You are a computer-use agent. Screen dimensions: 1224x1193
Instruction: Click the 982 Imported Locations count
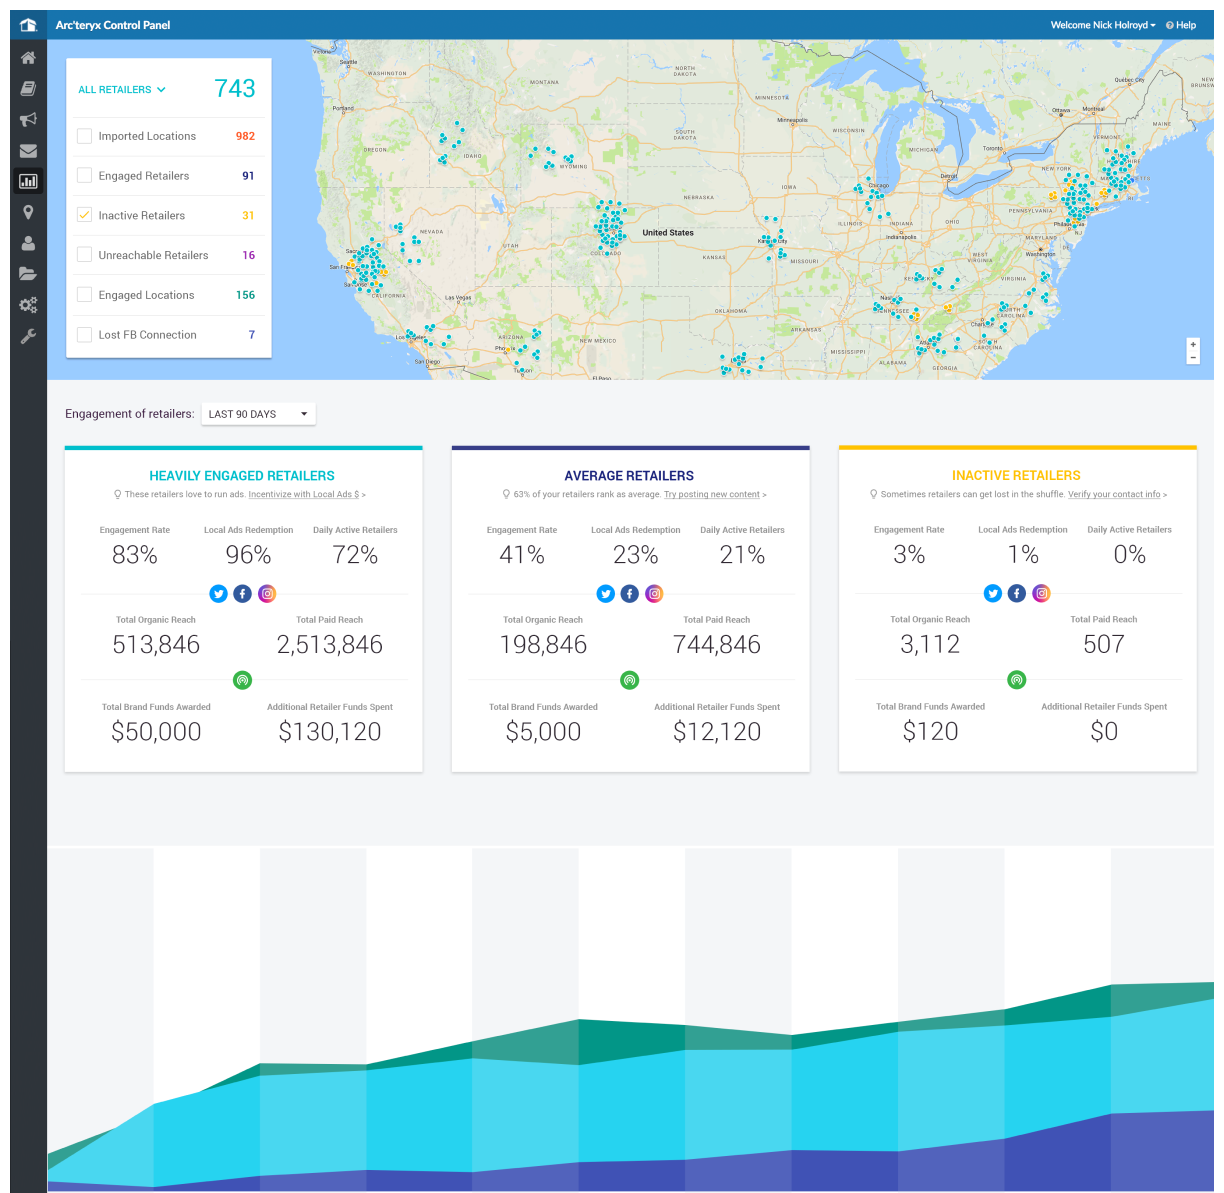(x=245, y=136)
